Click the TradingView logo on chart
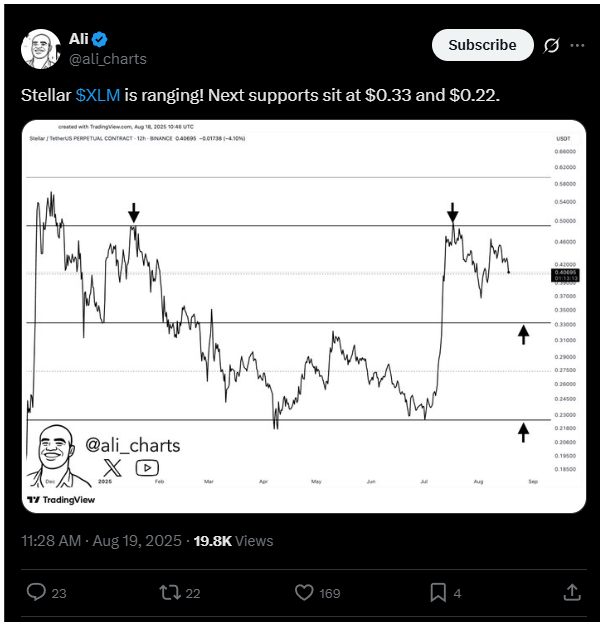This screenshot has height=626, width=604. [61, 500]
